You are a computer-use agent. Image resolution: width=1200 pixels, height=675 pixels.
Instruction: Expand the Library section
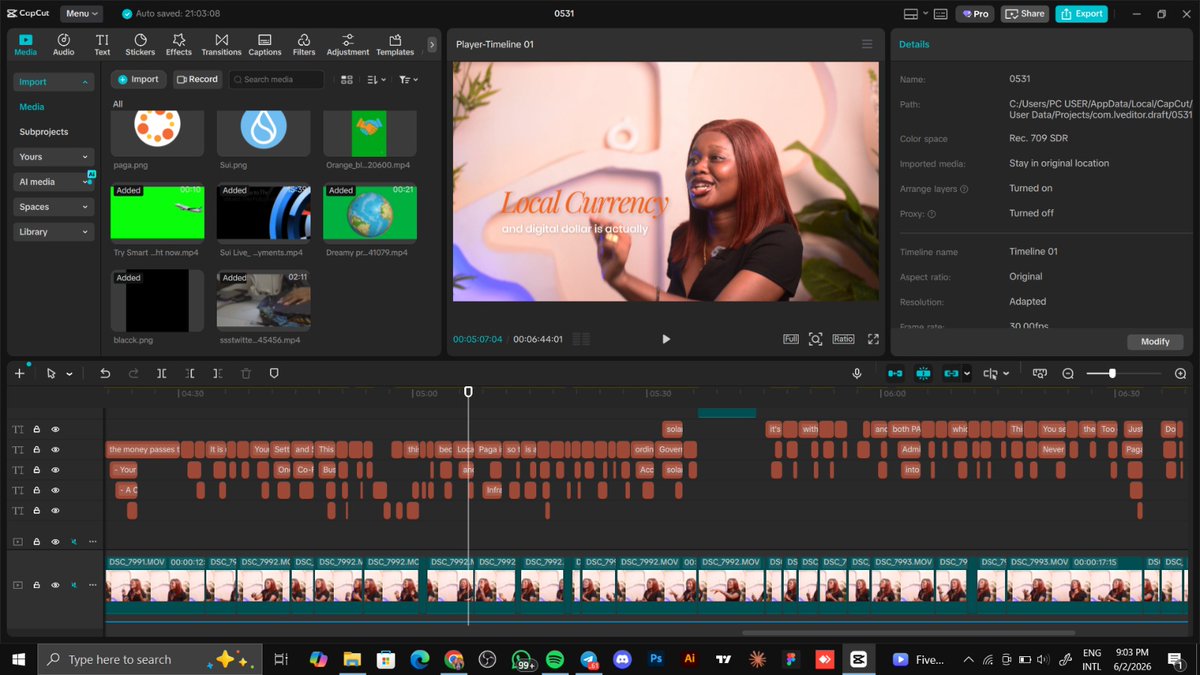tap(54, 232)
